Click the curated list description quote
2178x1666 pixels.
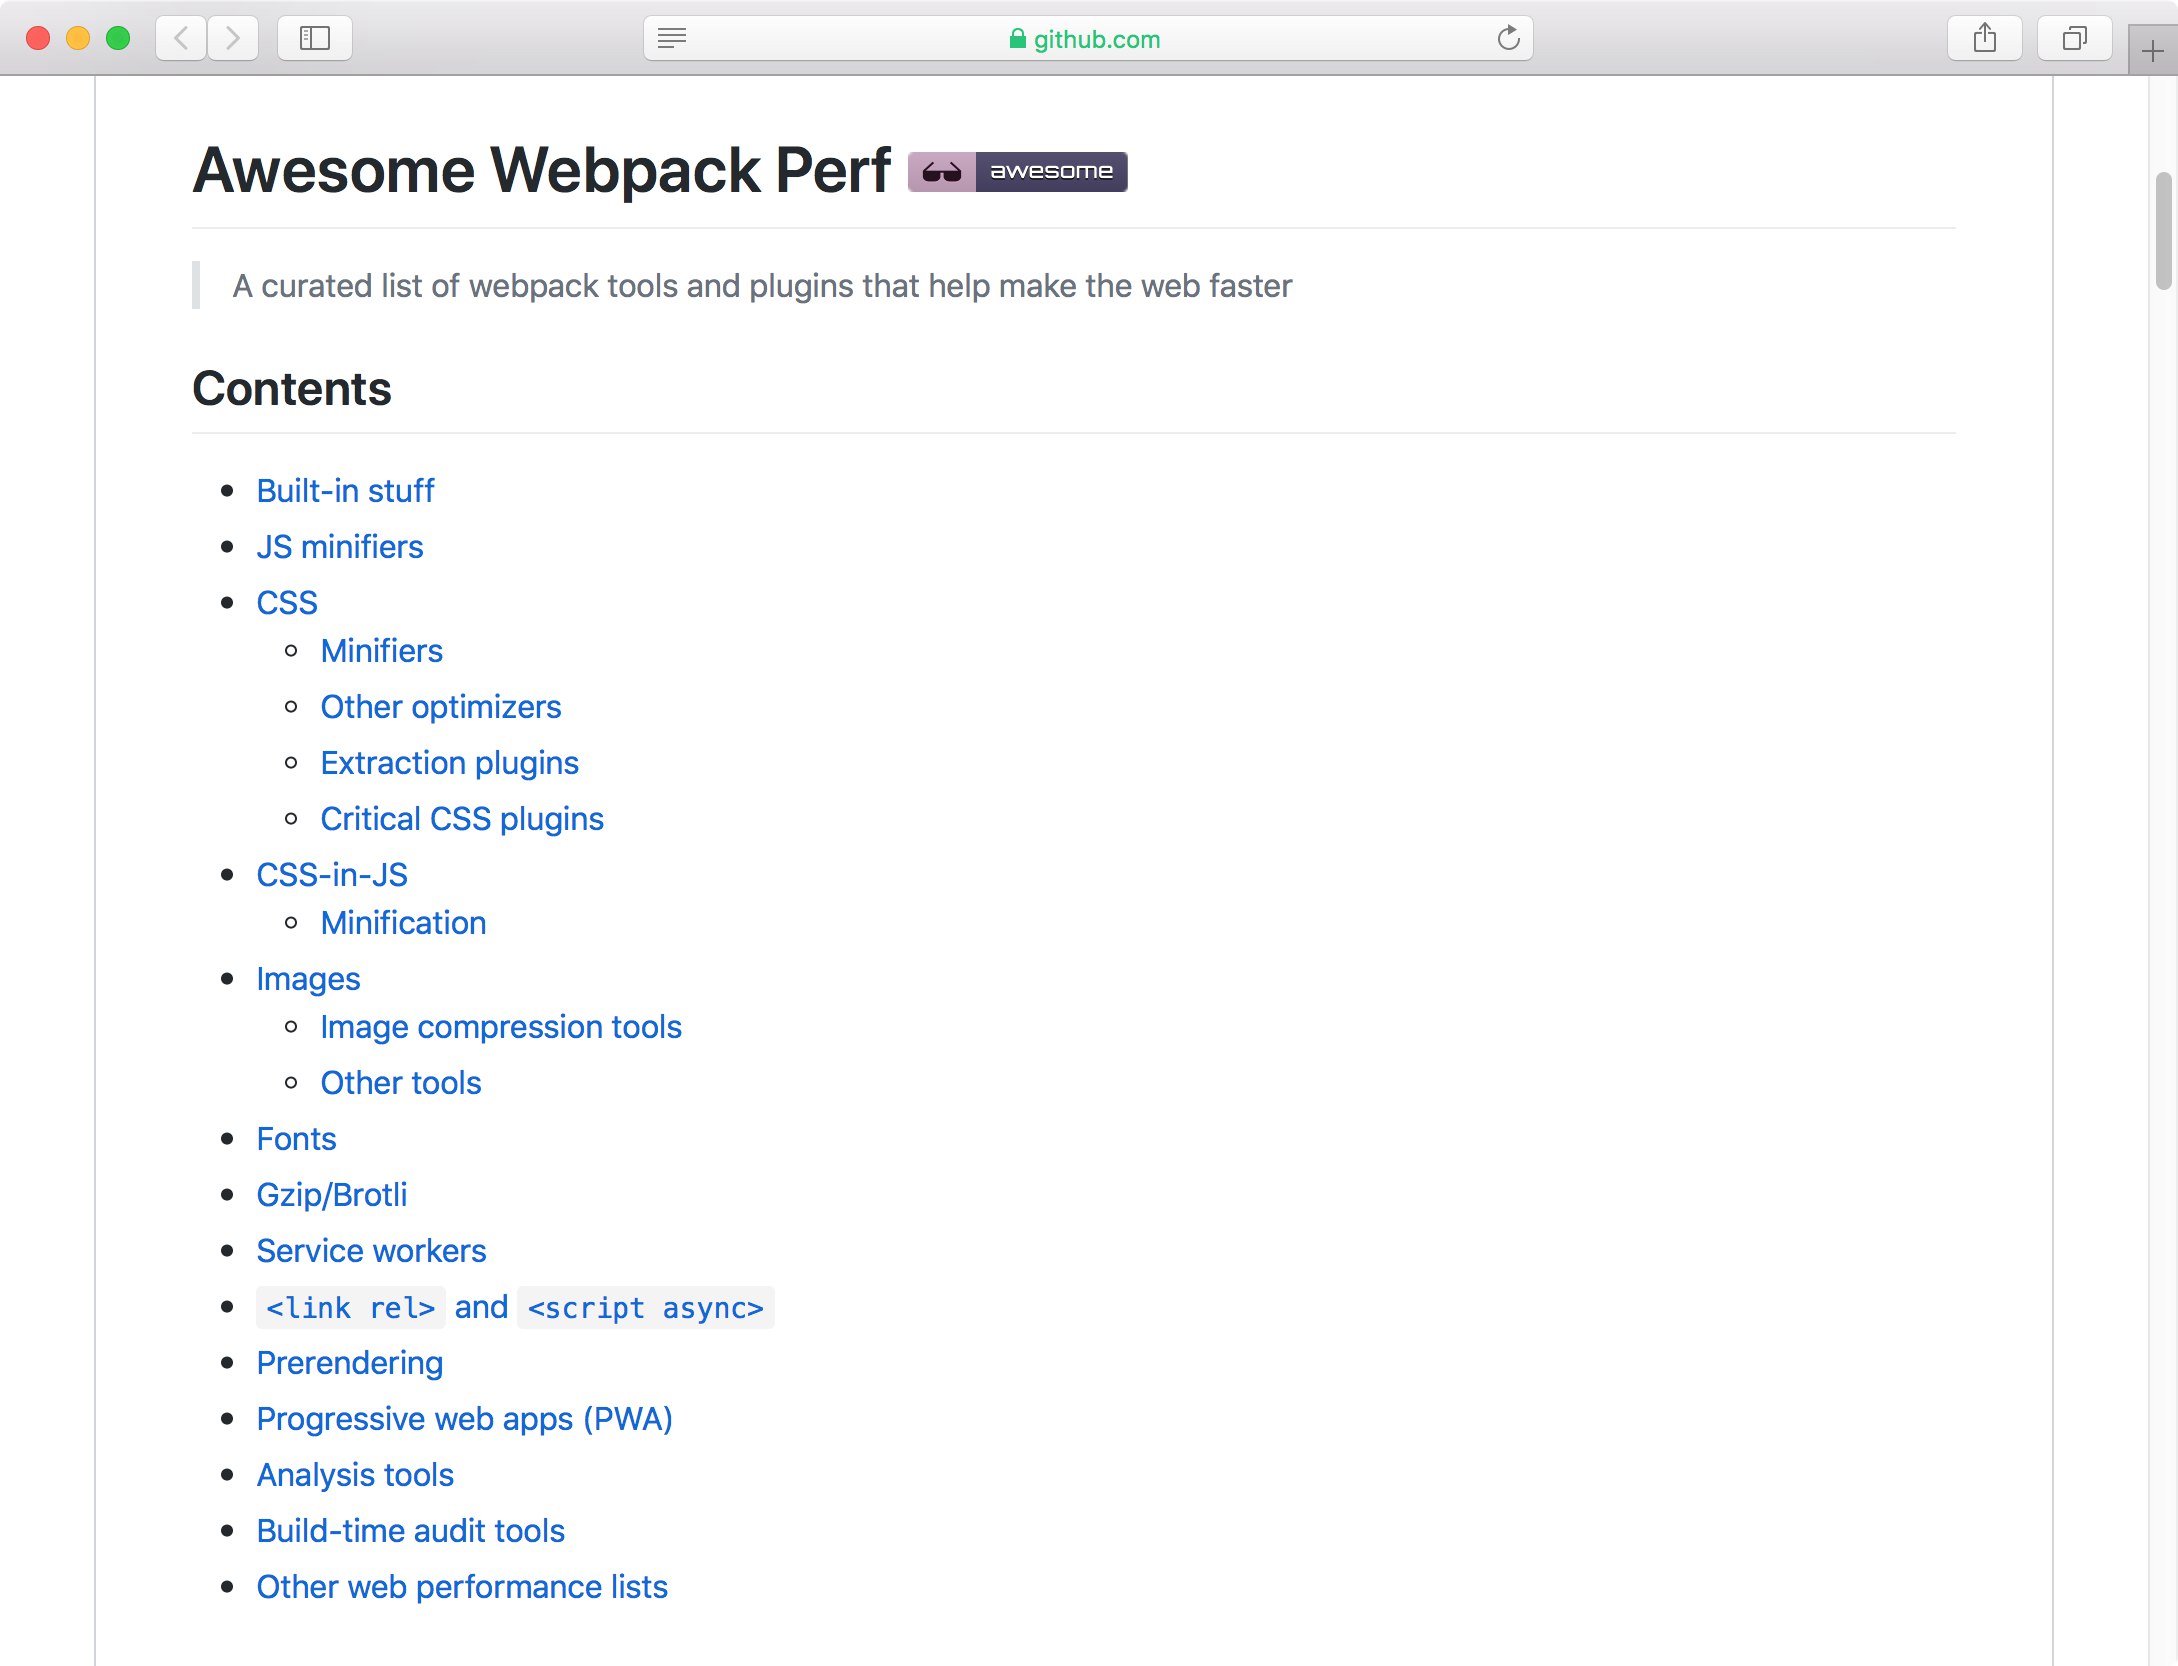pos(762,285)
